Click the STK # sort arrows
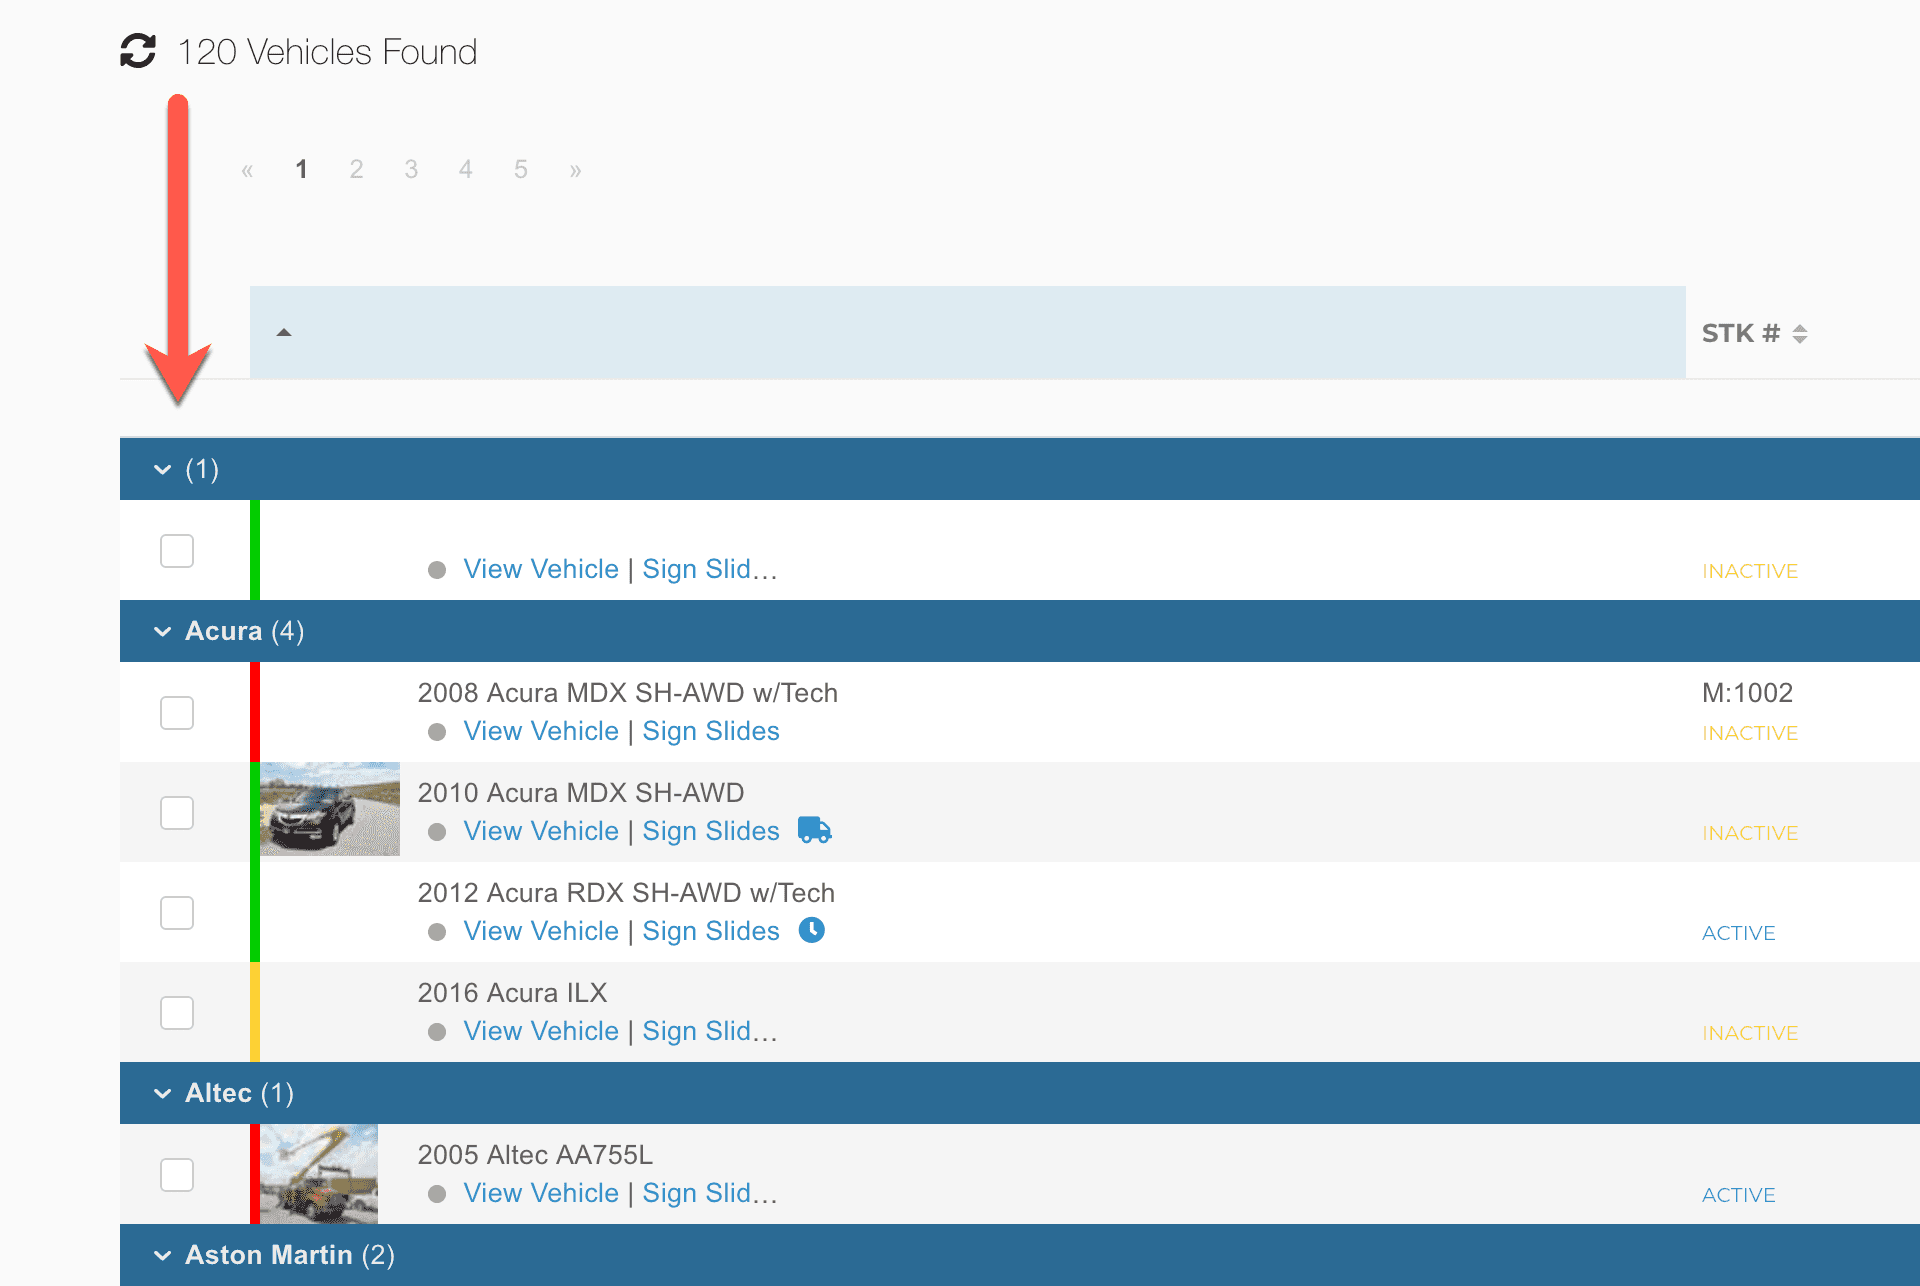This screenshot has width=1920, height=1286. (1799, 334)
